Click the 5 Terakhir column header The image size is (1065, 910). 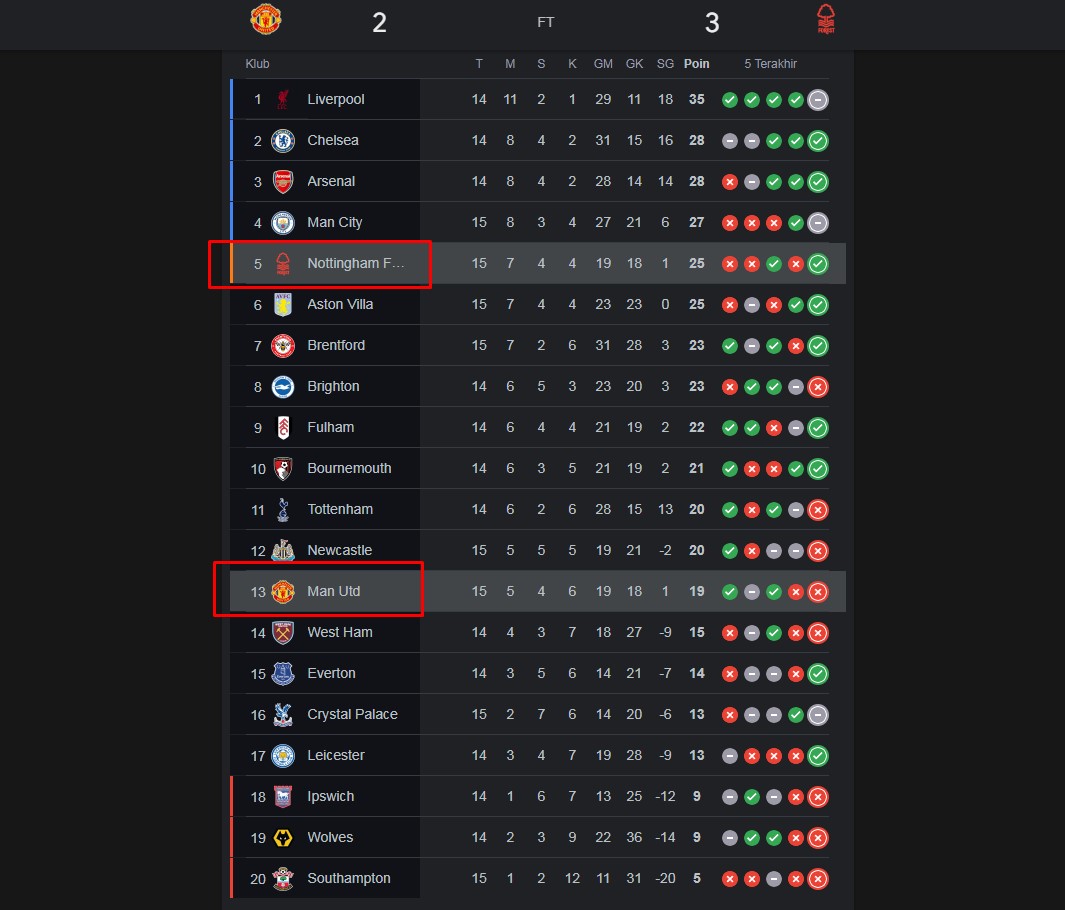pyautogui.click(x=770, y=64)
